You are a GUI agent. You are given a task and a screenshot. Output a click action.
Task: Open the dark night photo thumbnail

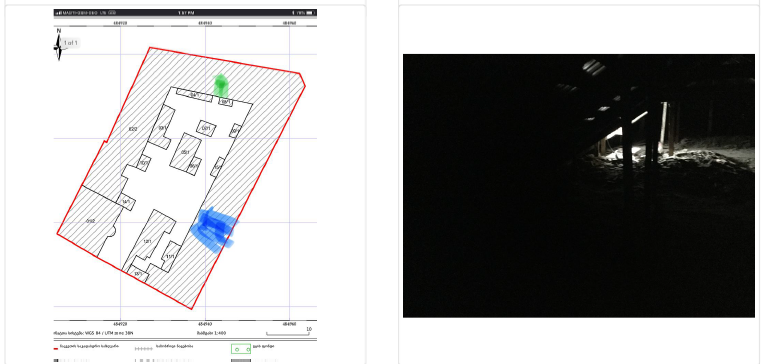pyautogui.click(x=579, y=186)
